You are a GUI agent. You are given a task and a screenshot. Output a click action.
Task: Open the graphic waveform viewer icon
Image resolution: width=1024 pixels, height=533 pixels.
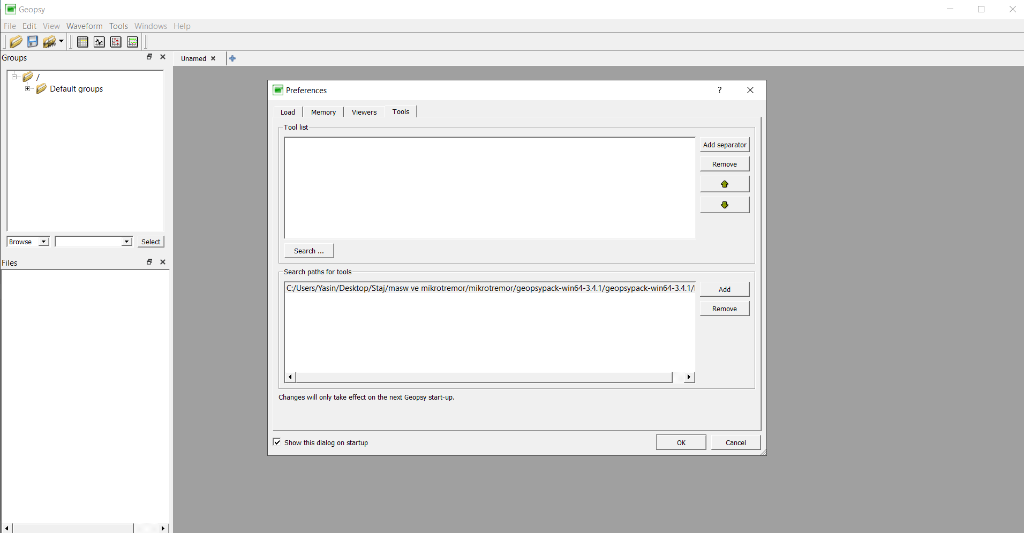point(99,42)
